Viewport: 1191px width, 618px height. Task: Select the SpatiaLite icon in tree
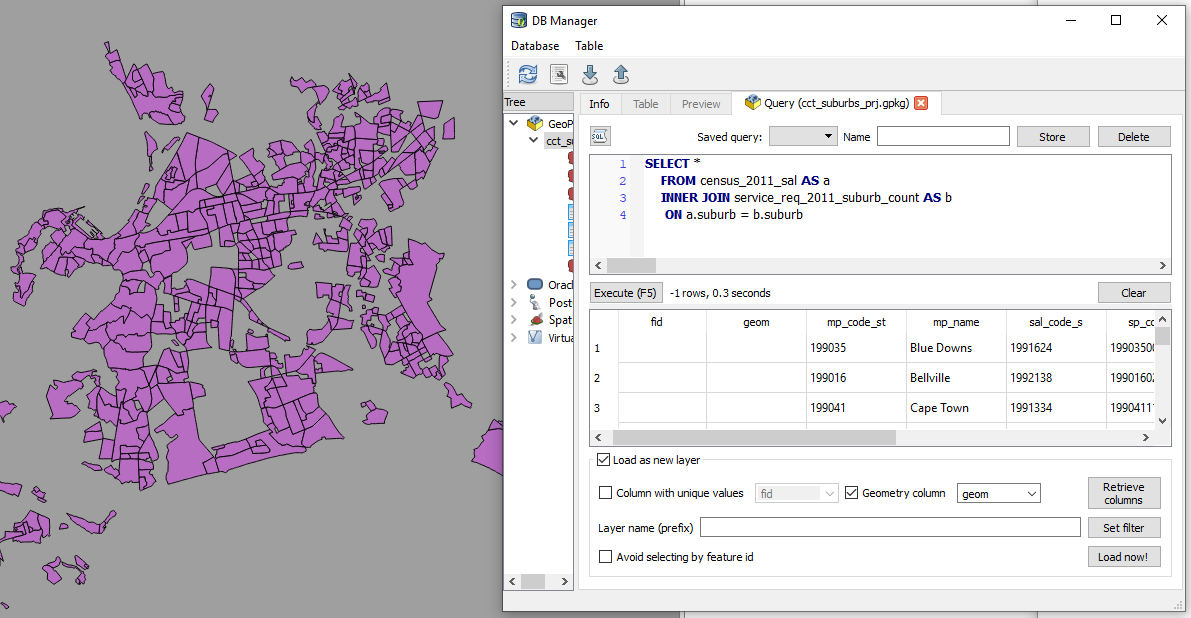tap(535, 320)
